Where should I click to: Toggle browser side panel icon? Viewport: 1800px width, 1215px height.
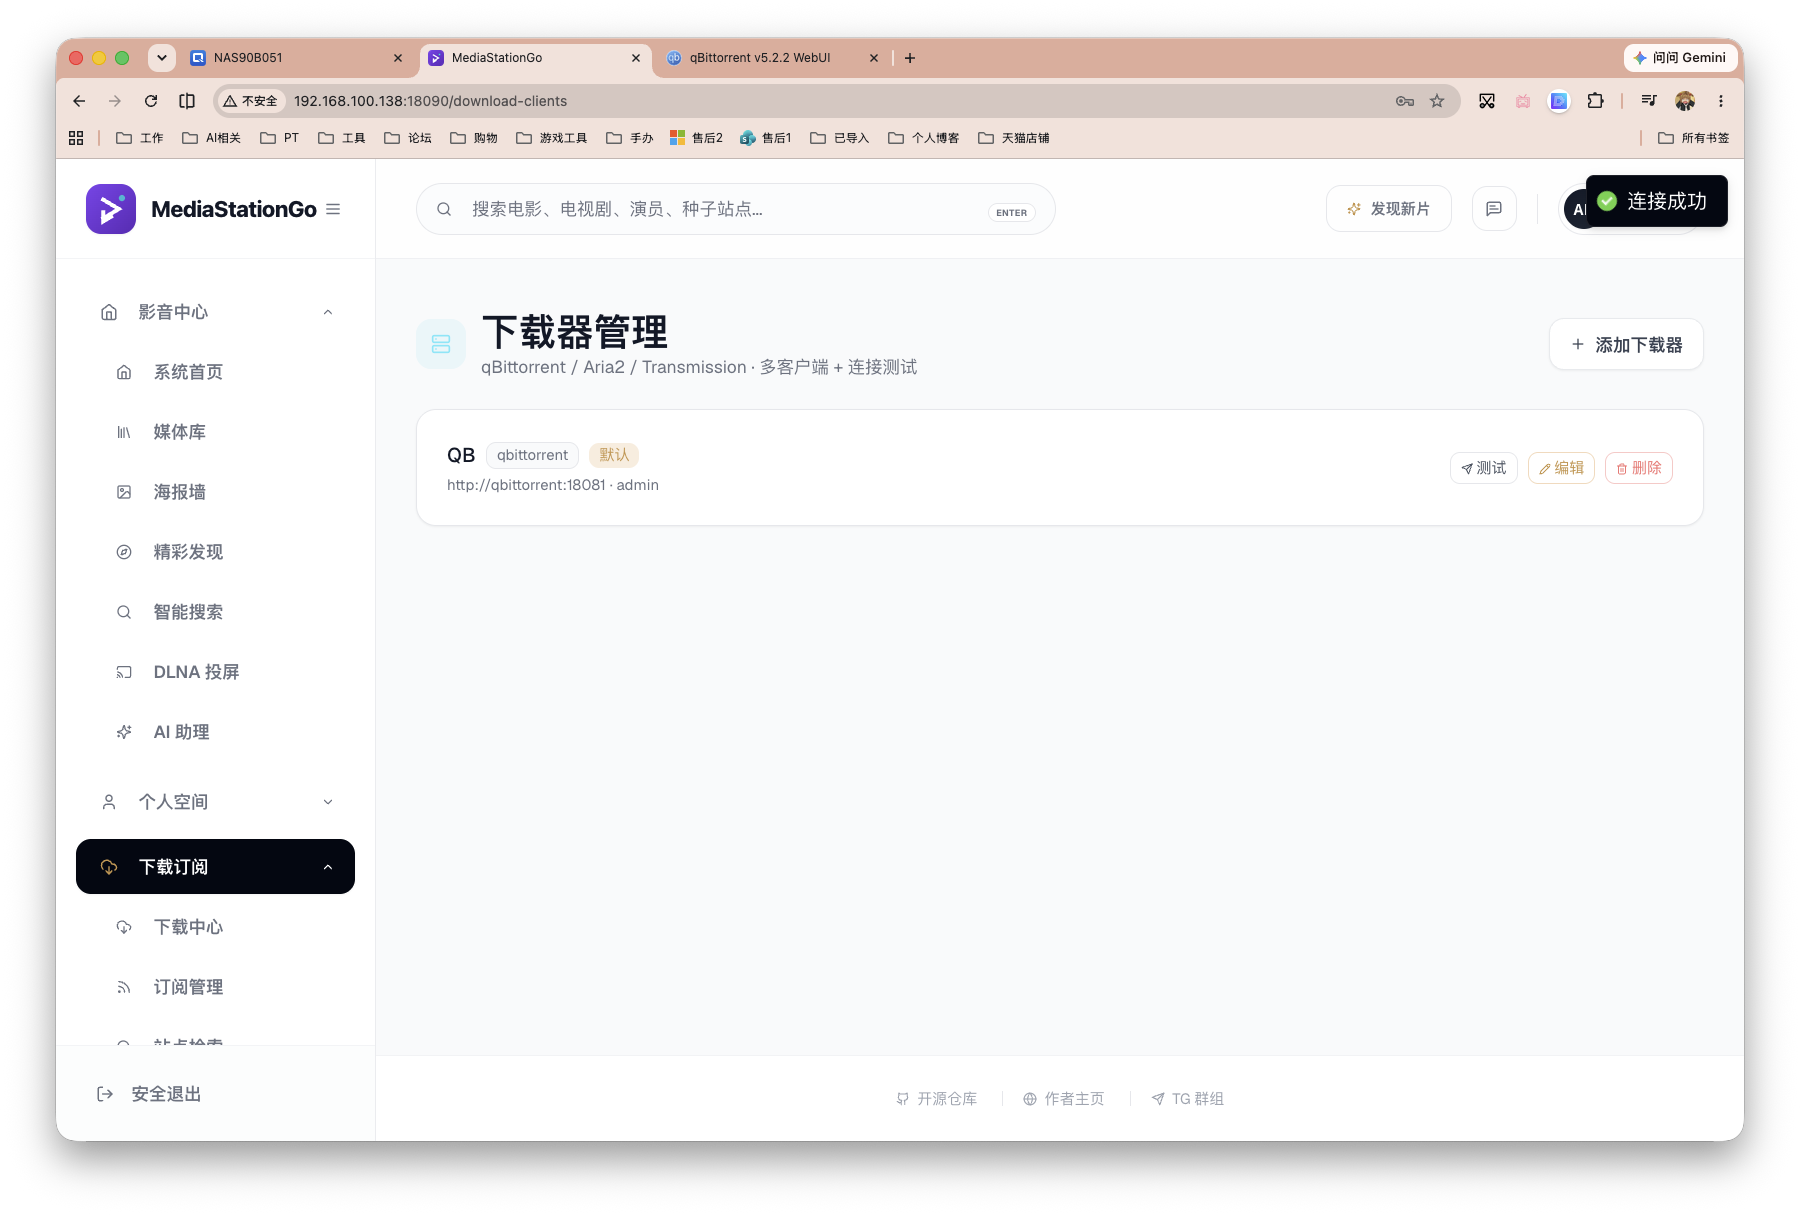click(187, 101)
